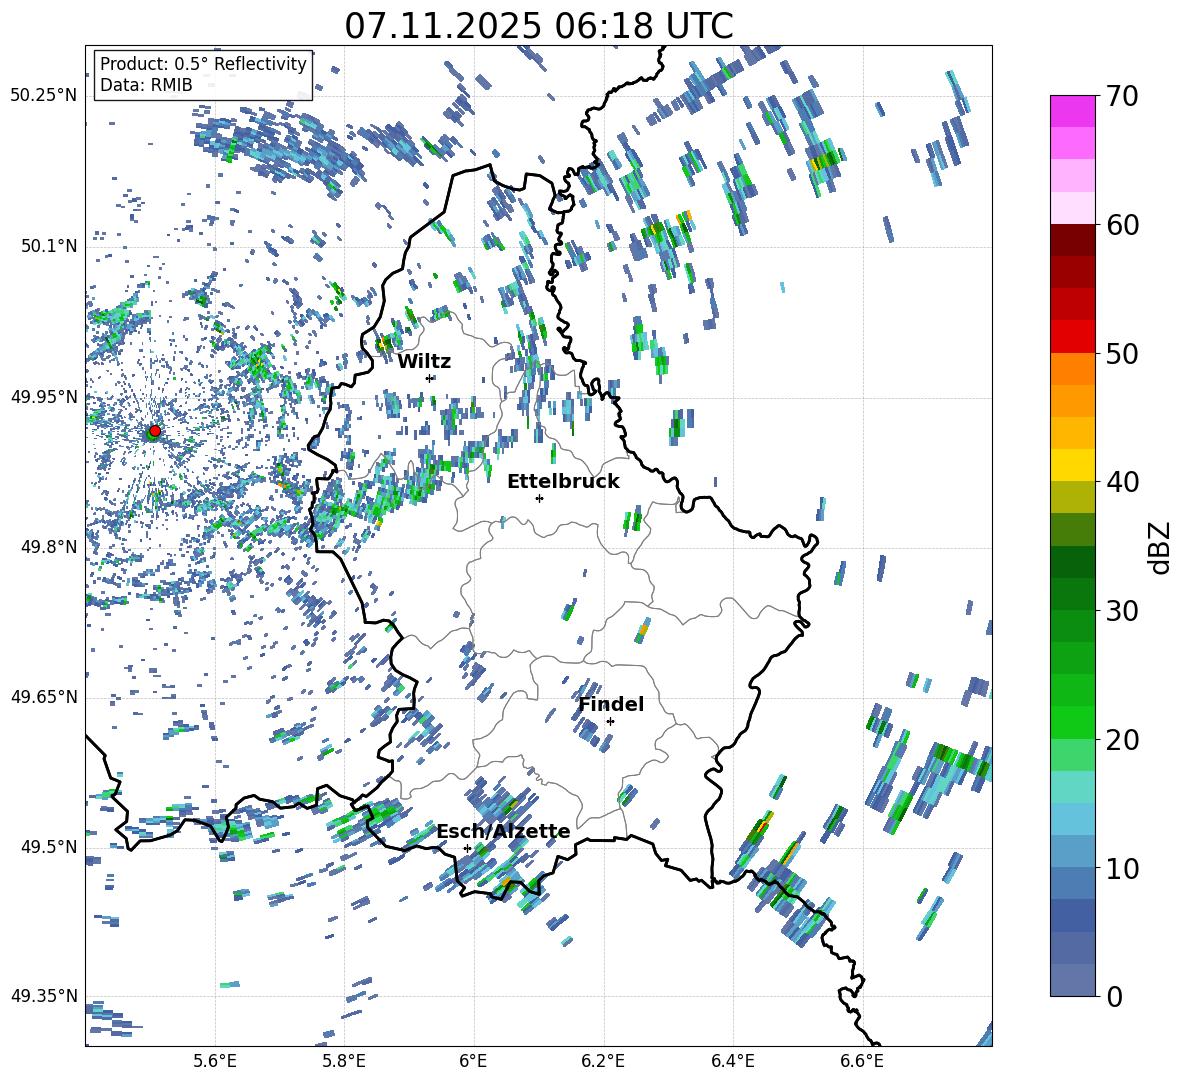The height and width of the screenshot is (1081, 1184).
Task: Click the Findel cross marker
Action: click(x=610, y=722)
